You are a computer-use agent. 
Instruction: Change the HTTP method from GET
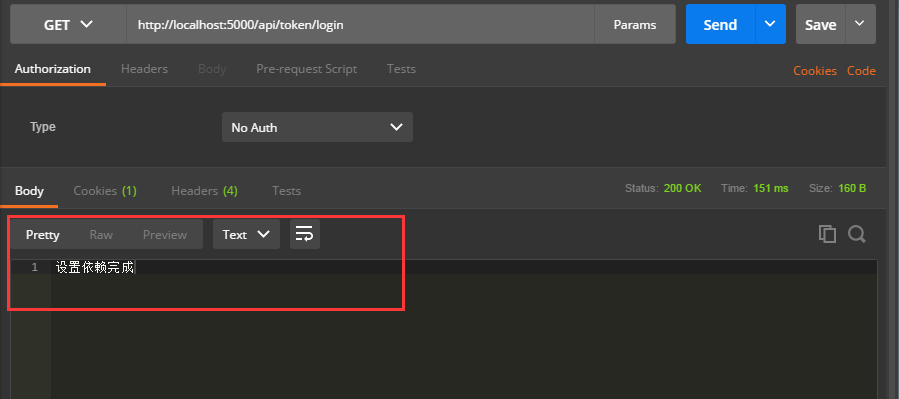click(68, 25)
